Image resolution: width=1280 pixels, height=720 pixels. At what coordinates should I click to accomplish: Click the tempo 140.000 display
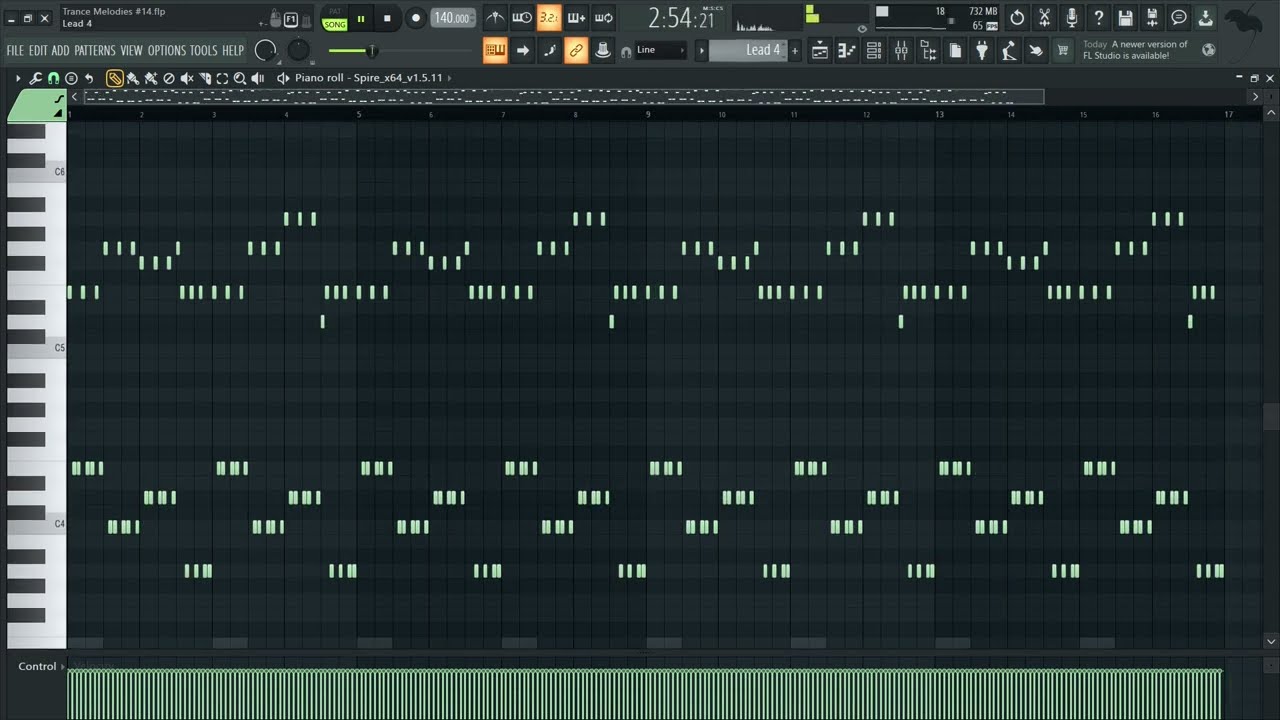pos(453,18)
